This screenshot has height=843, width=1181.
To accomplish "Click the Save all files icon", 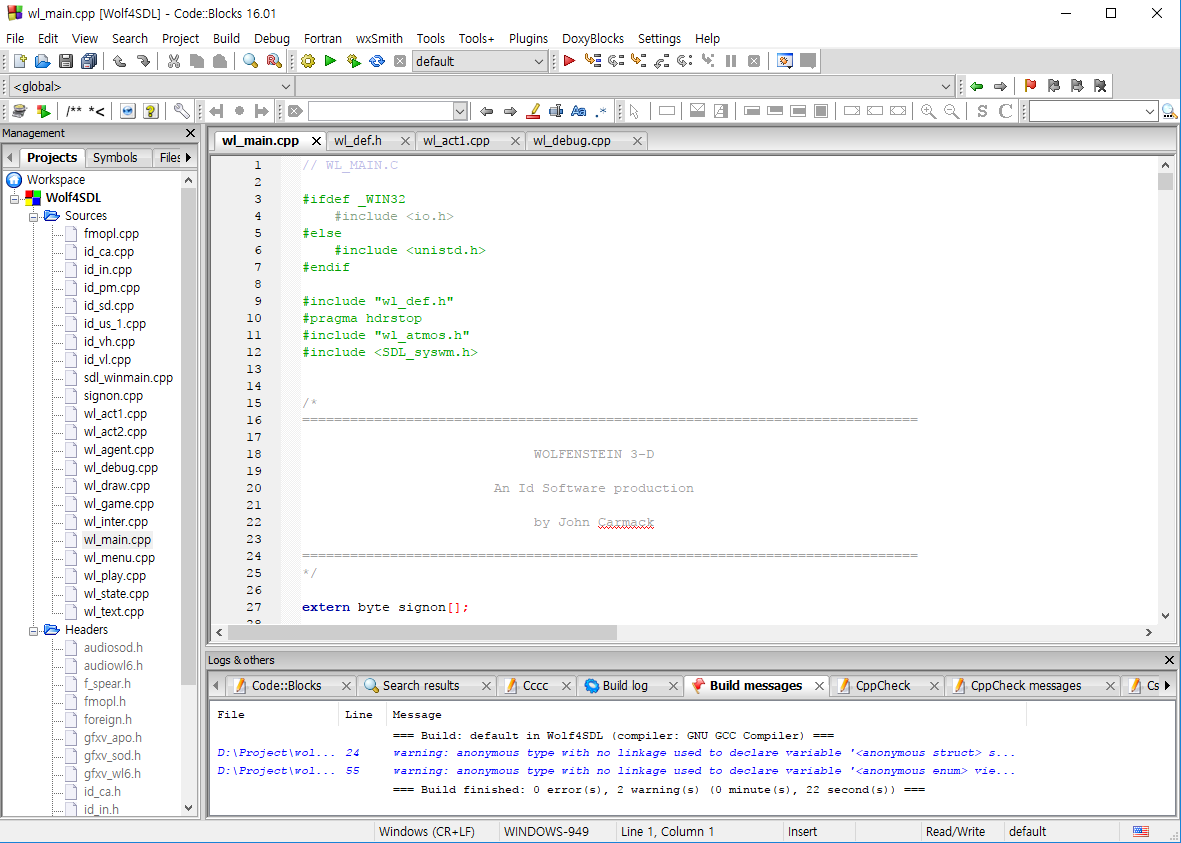I will (89, 62).
